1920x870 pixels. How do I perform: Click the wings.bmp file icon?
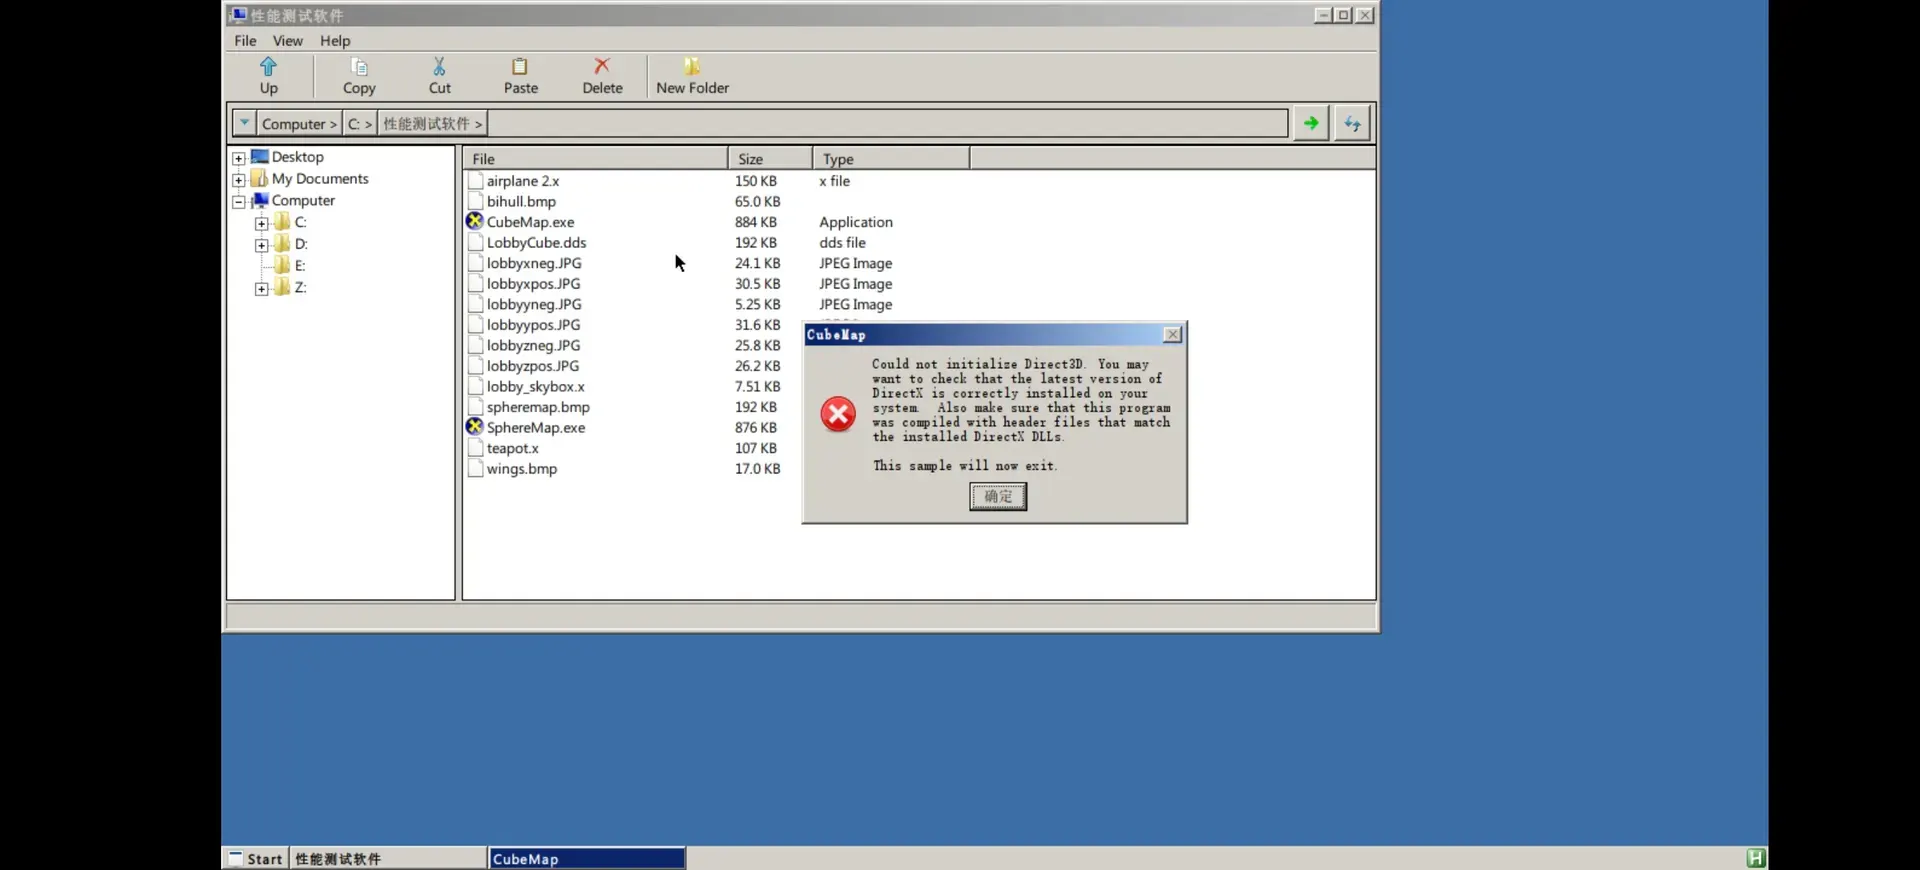(x=476, y=468)
